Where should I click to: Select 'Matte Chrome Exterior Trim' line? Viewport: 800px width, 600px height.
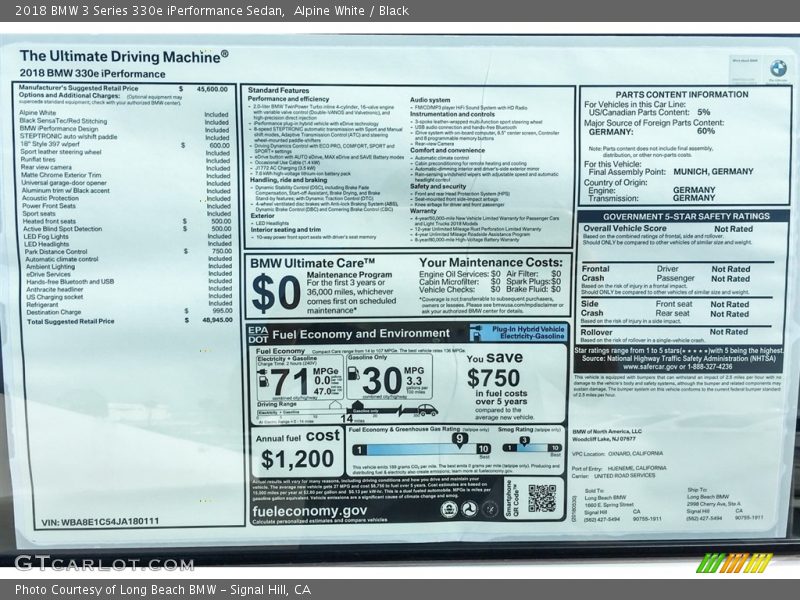pos(61,175)
